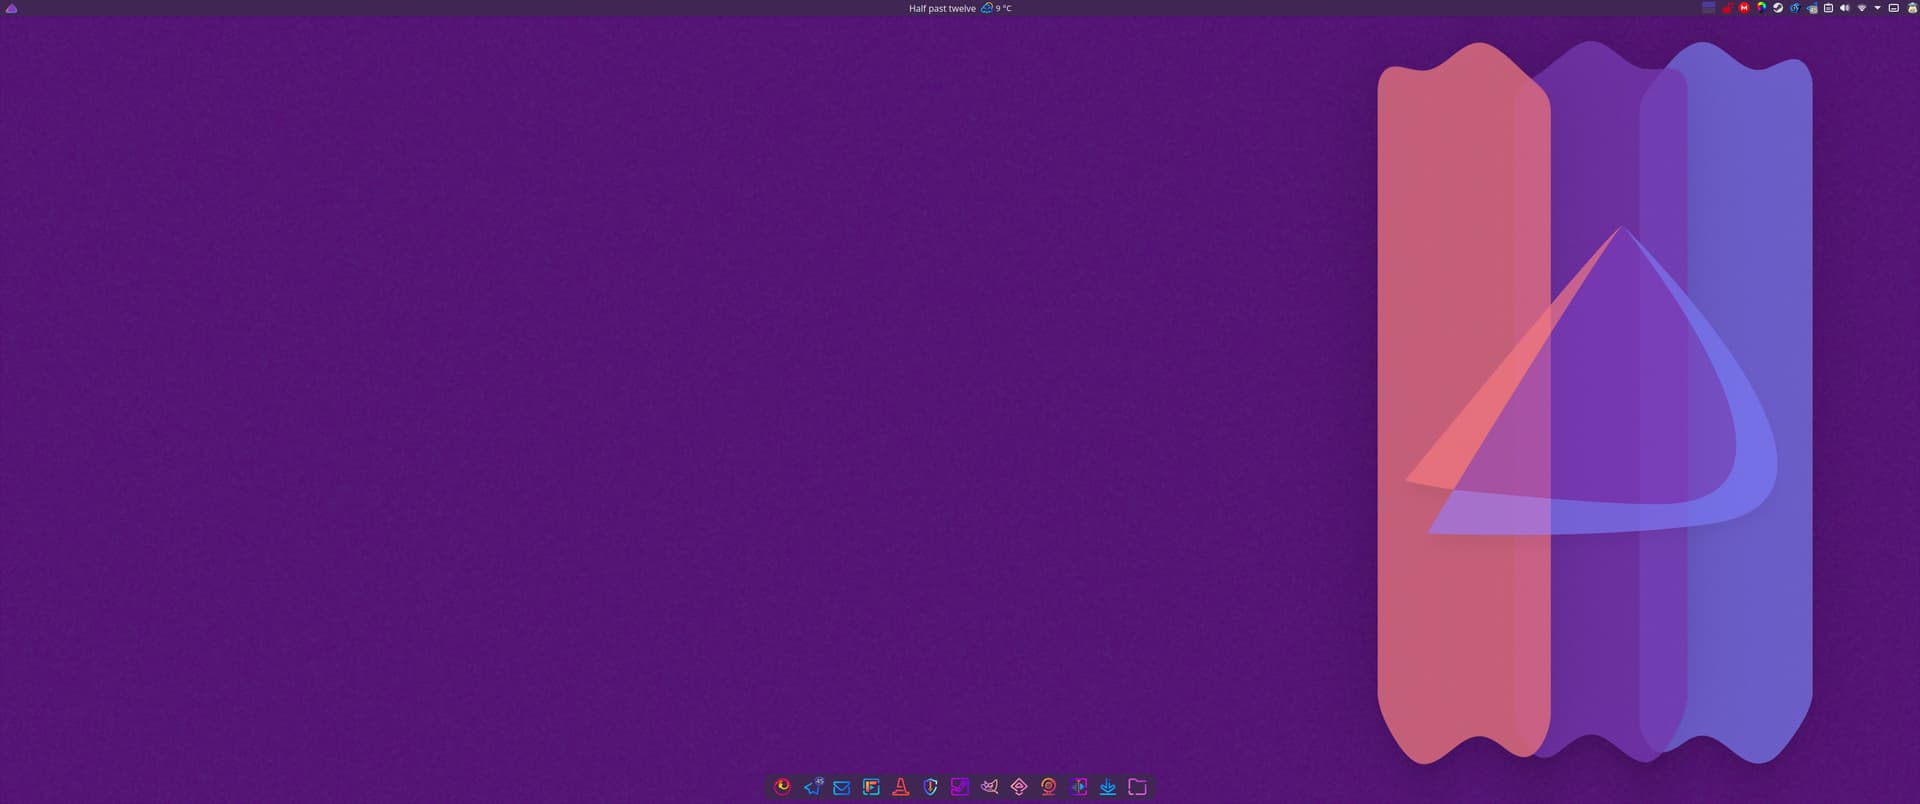Click the virtual desktop pager in the top panel
The width and height of the screenshot is (1920, 804).
[1709, 8]
